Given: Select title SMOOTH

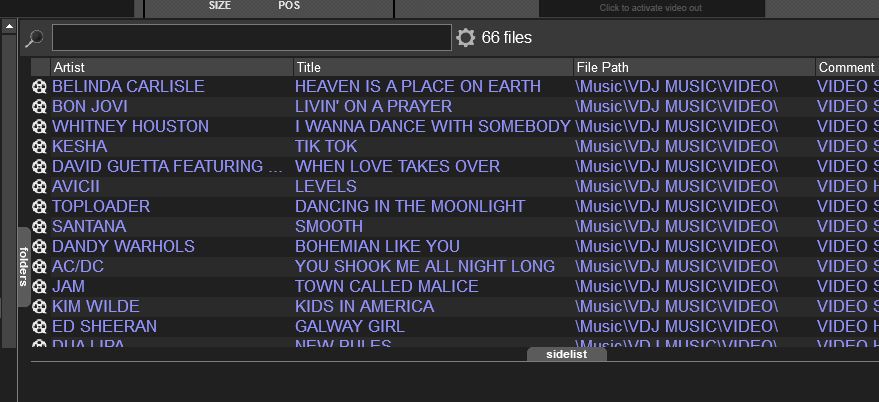Looking at the screenshot, I should coord(329,227).
